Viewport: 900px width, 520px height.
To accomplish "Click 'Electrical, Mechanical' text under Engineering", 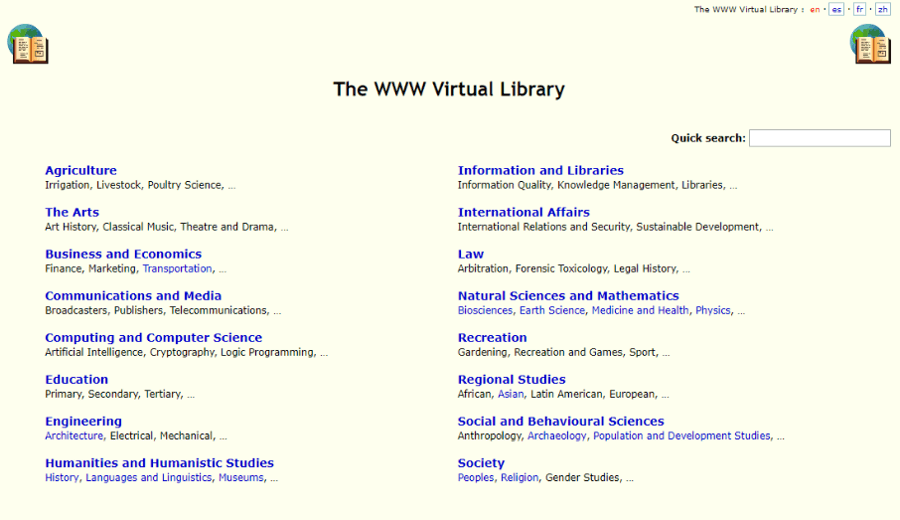I will [162, 436].
